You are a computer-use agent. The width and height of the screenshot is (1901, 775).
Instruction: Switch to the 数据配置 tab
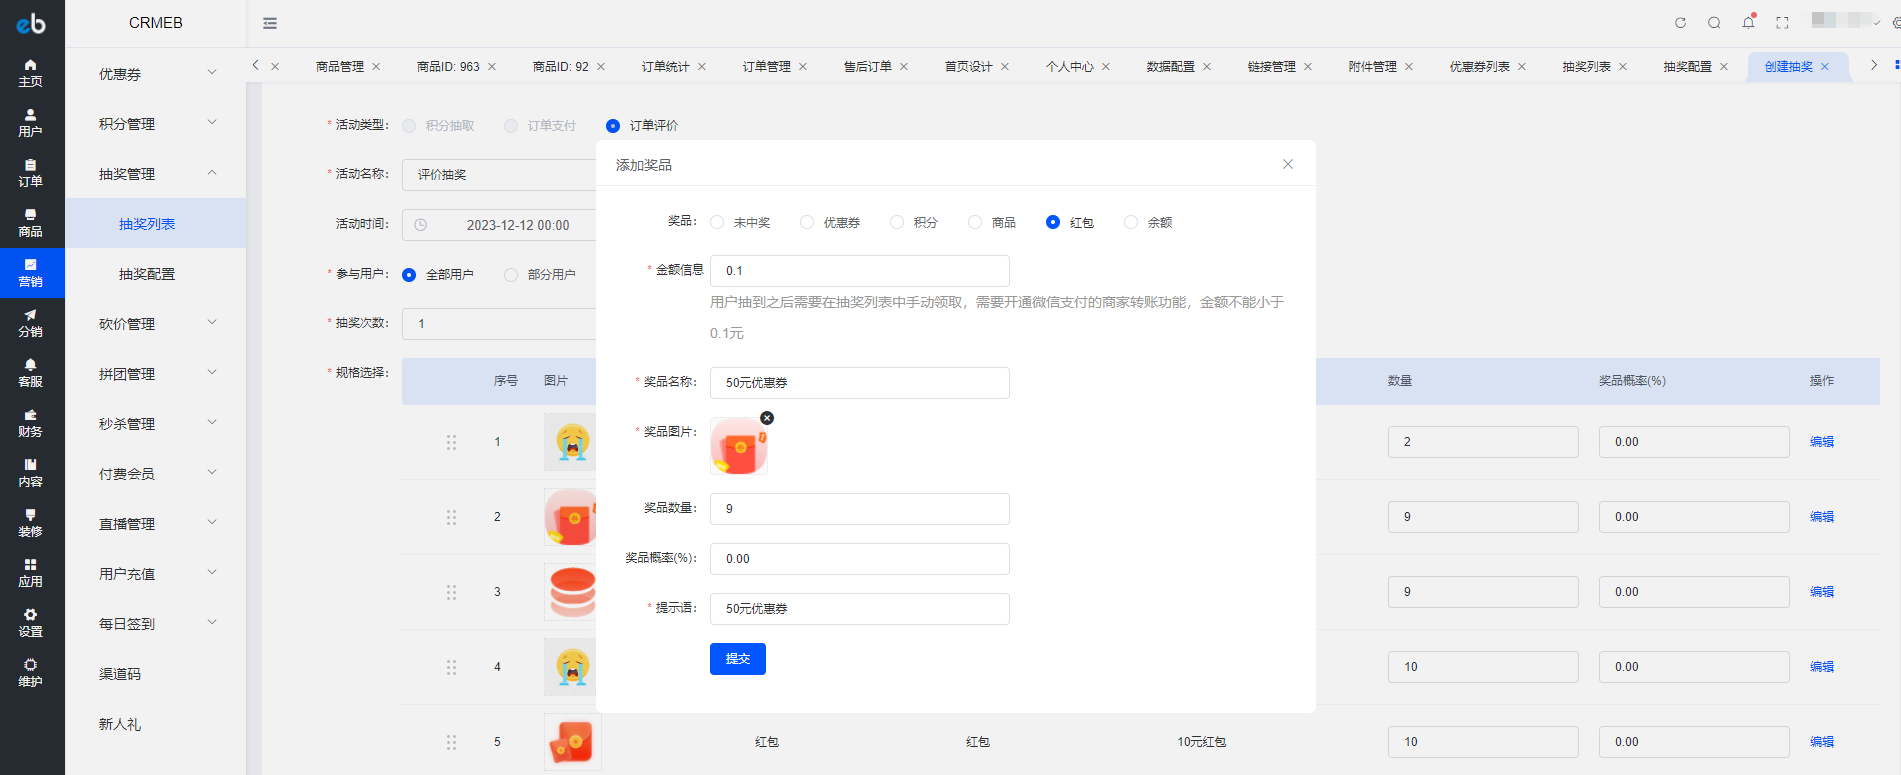[1170, 67]
